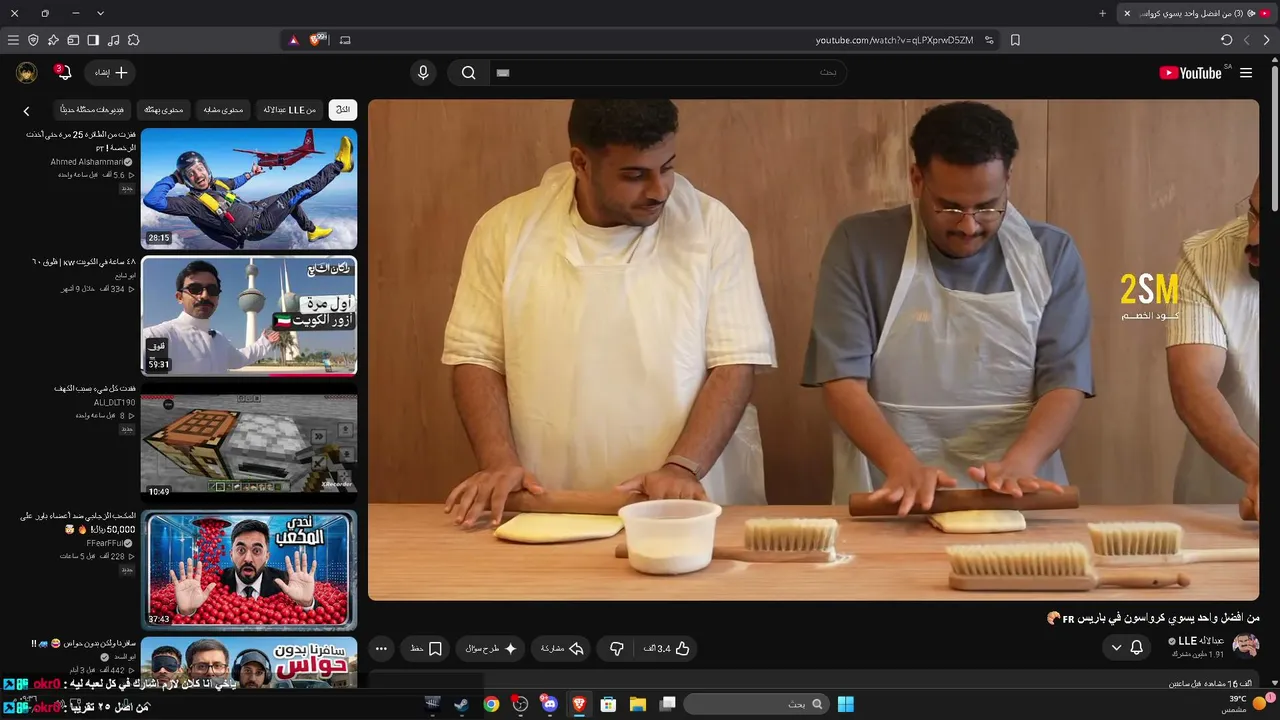Open the Kuwait towers video thumbnail
This screenshot has height=720, width=1280.
[x=249, y=316]
